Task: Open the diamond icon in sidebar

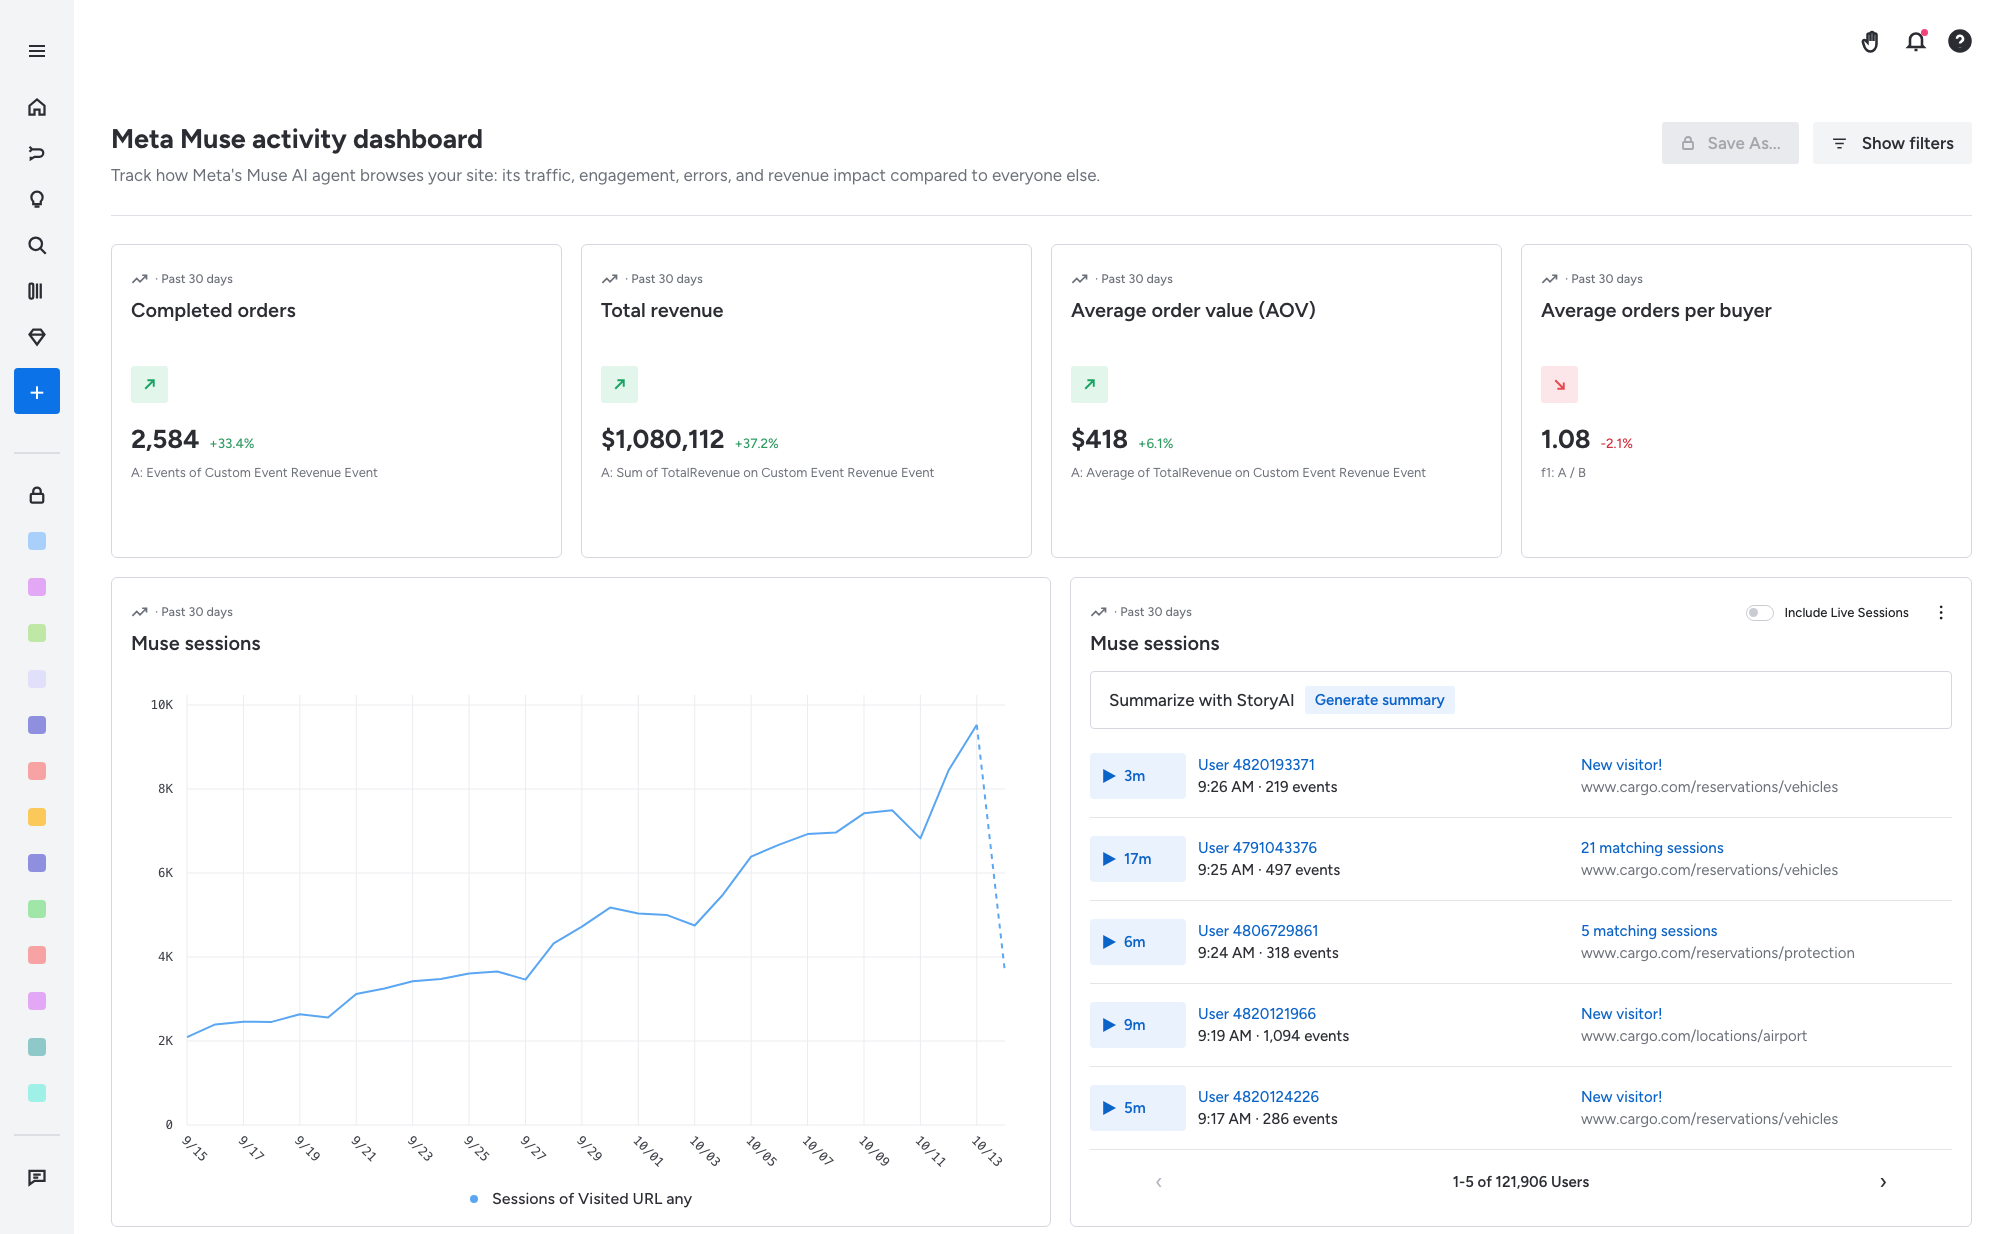Action: (x=37, y=337)
